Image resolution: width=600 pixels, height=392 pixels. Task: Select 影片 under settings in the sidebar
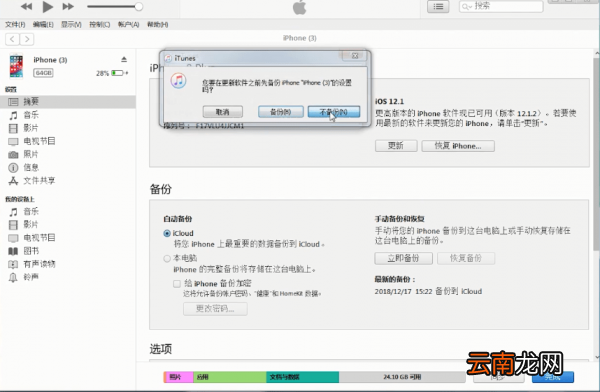[68, 128]
